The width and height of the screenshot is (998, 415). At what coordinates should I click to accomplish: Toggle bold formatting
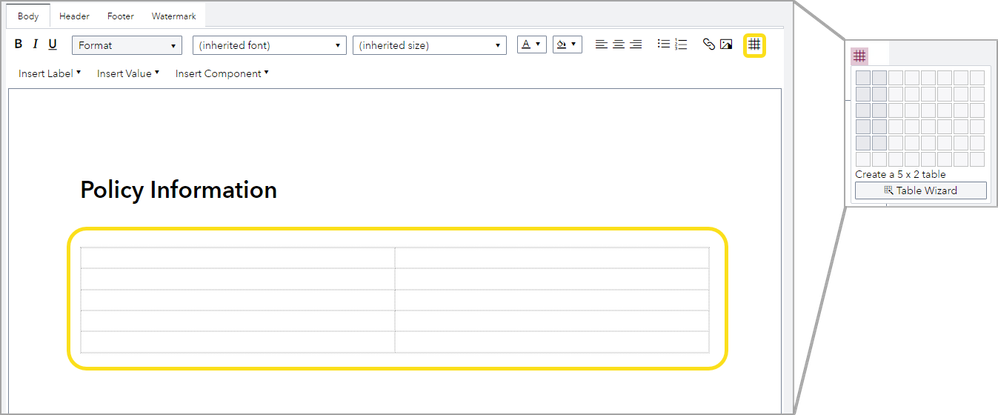(18, 44)
